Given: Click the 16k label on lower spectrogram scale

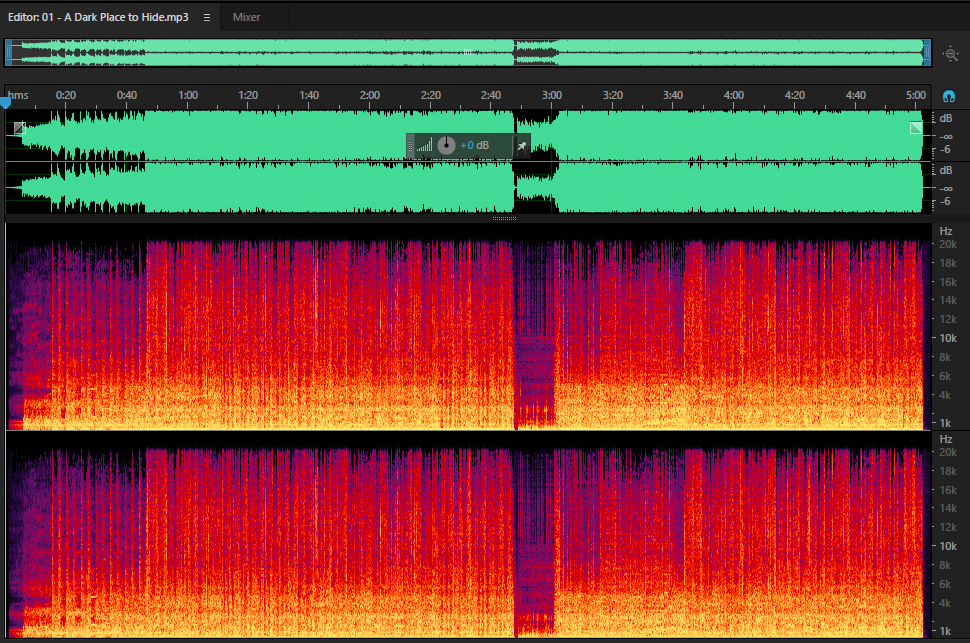Looking at the screenshot, I should pyautogui.click(x=948, y=490).
